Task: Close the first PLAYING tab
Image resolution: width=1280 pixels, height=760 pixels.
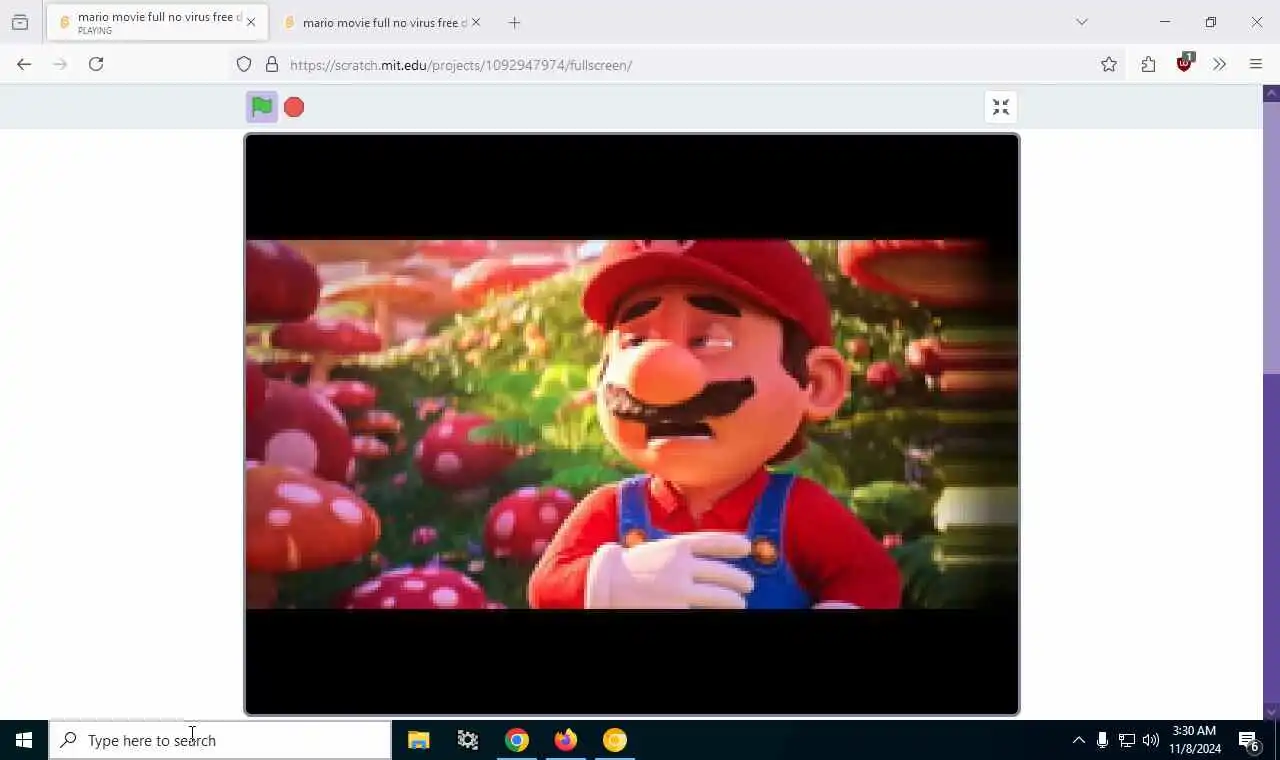Action: click(251, 22)
